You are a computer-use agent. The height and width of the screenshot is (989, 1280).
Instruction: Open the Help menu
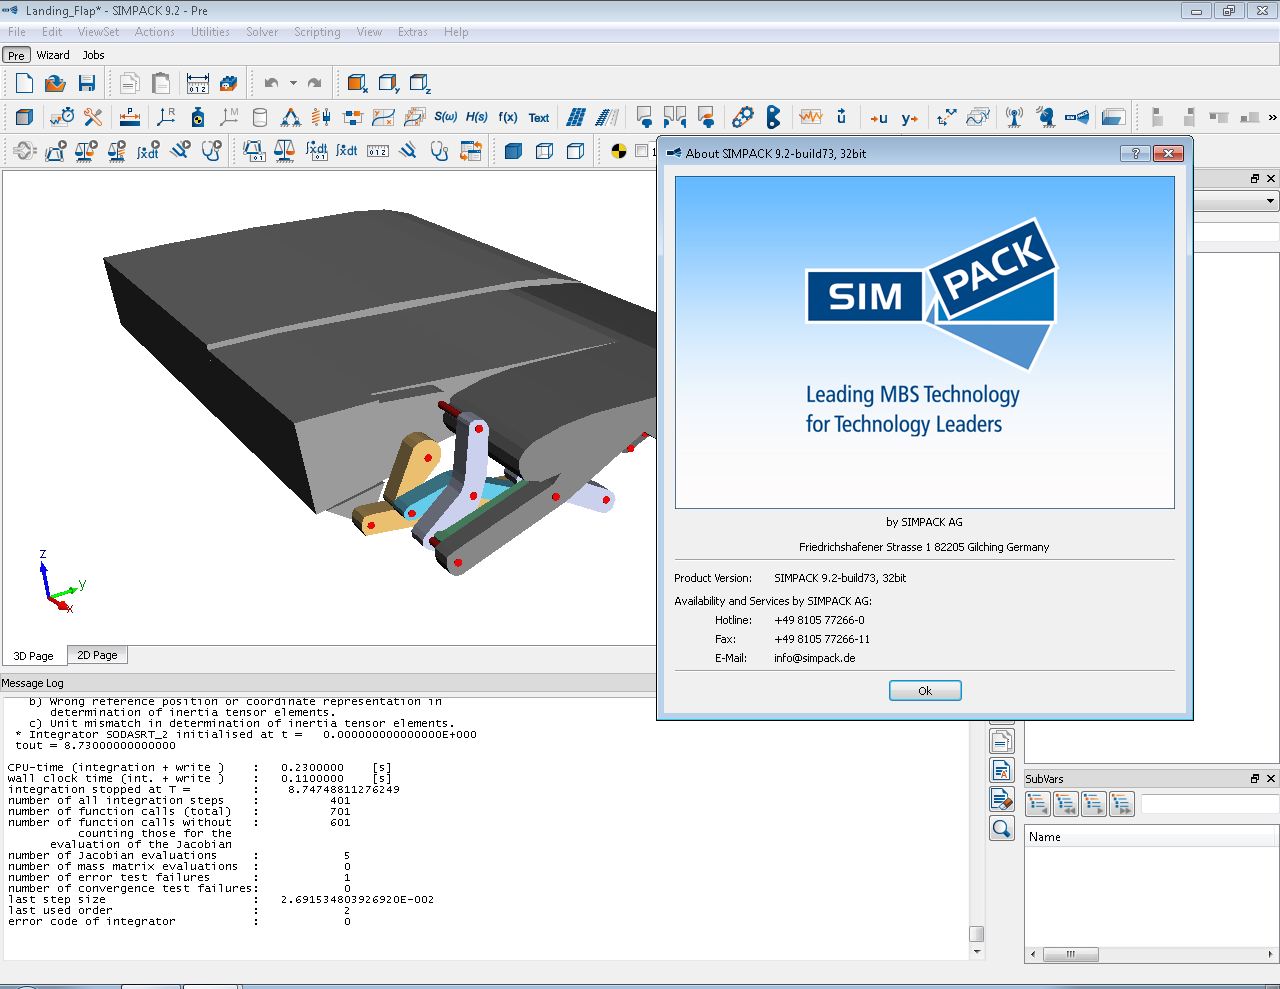tap(456, 32)
